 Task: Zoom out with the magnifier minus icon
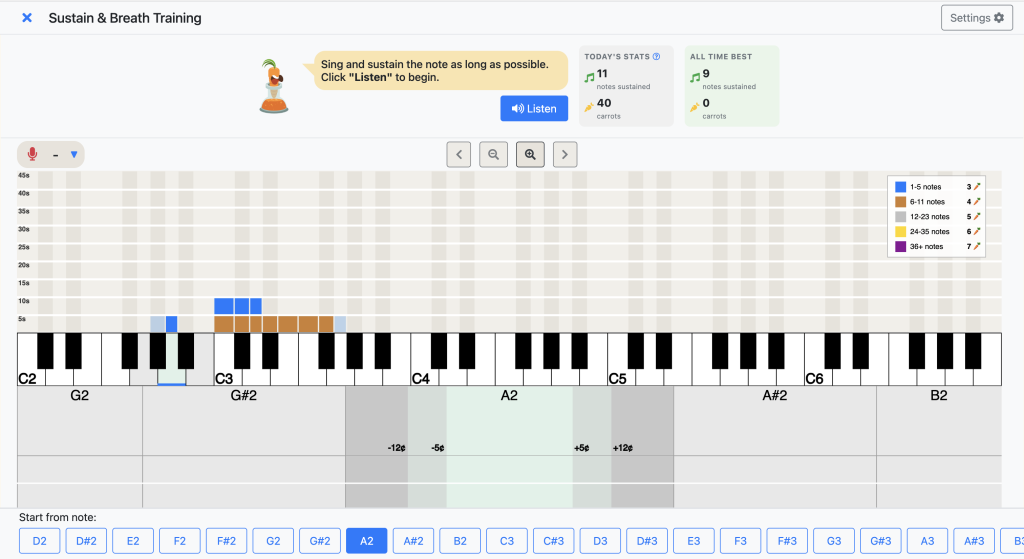pyautogui.click(x=493, y=155)
